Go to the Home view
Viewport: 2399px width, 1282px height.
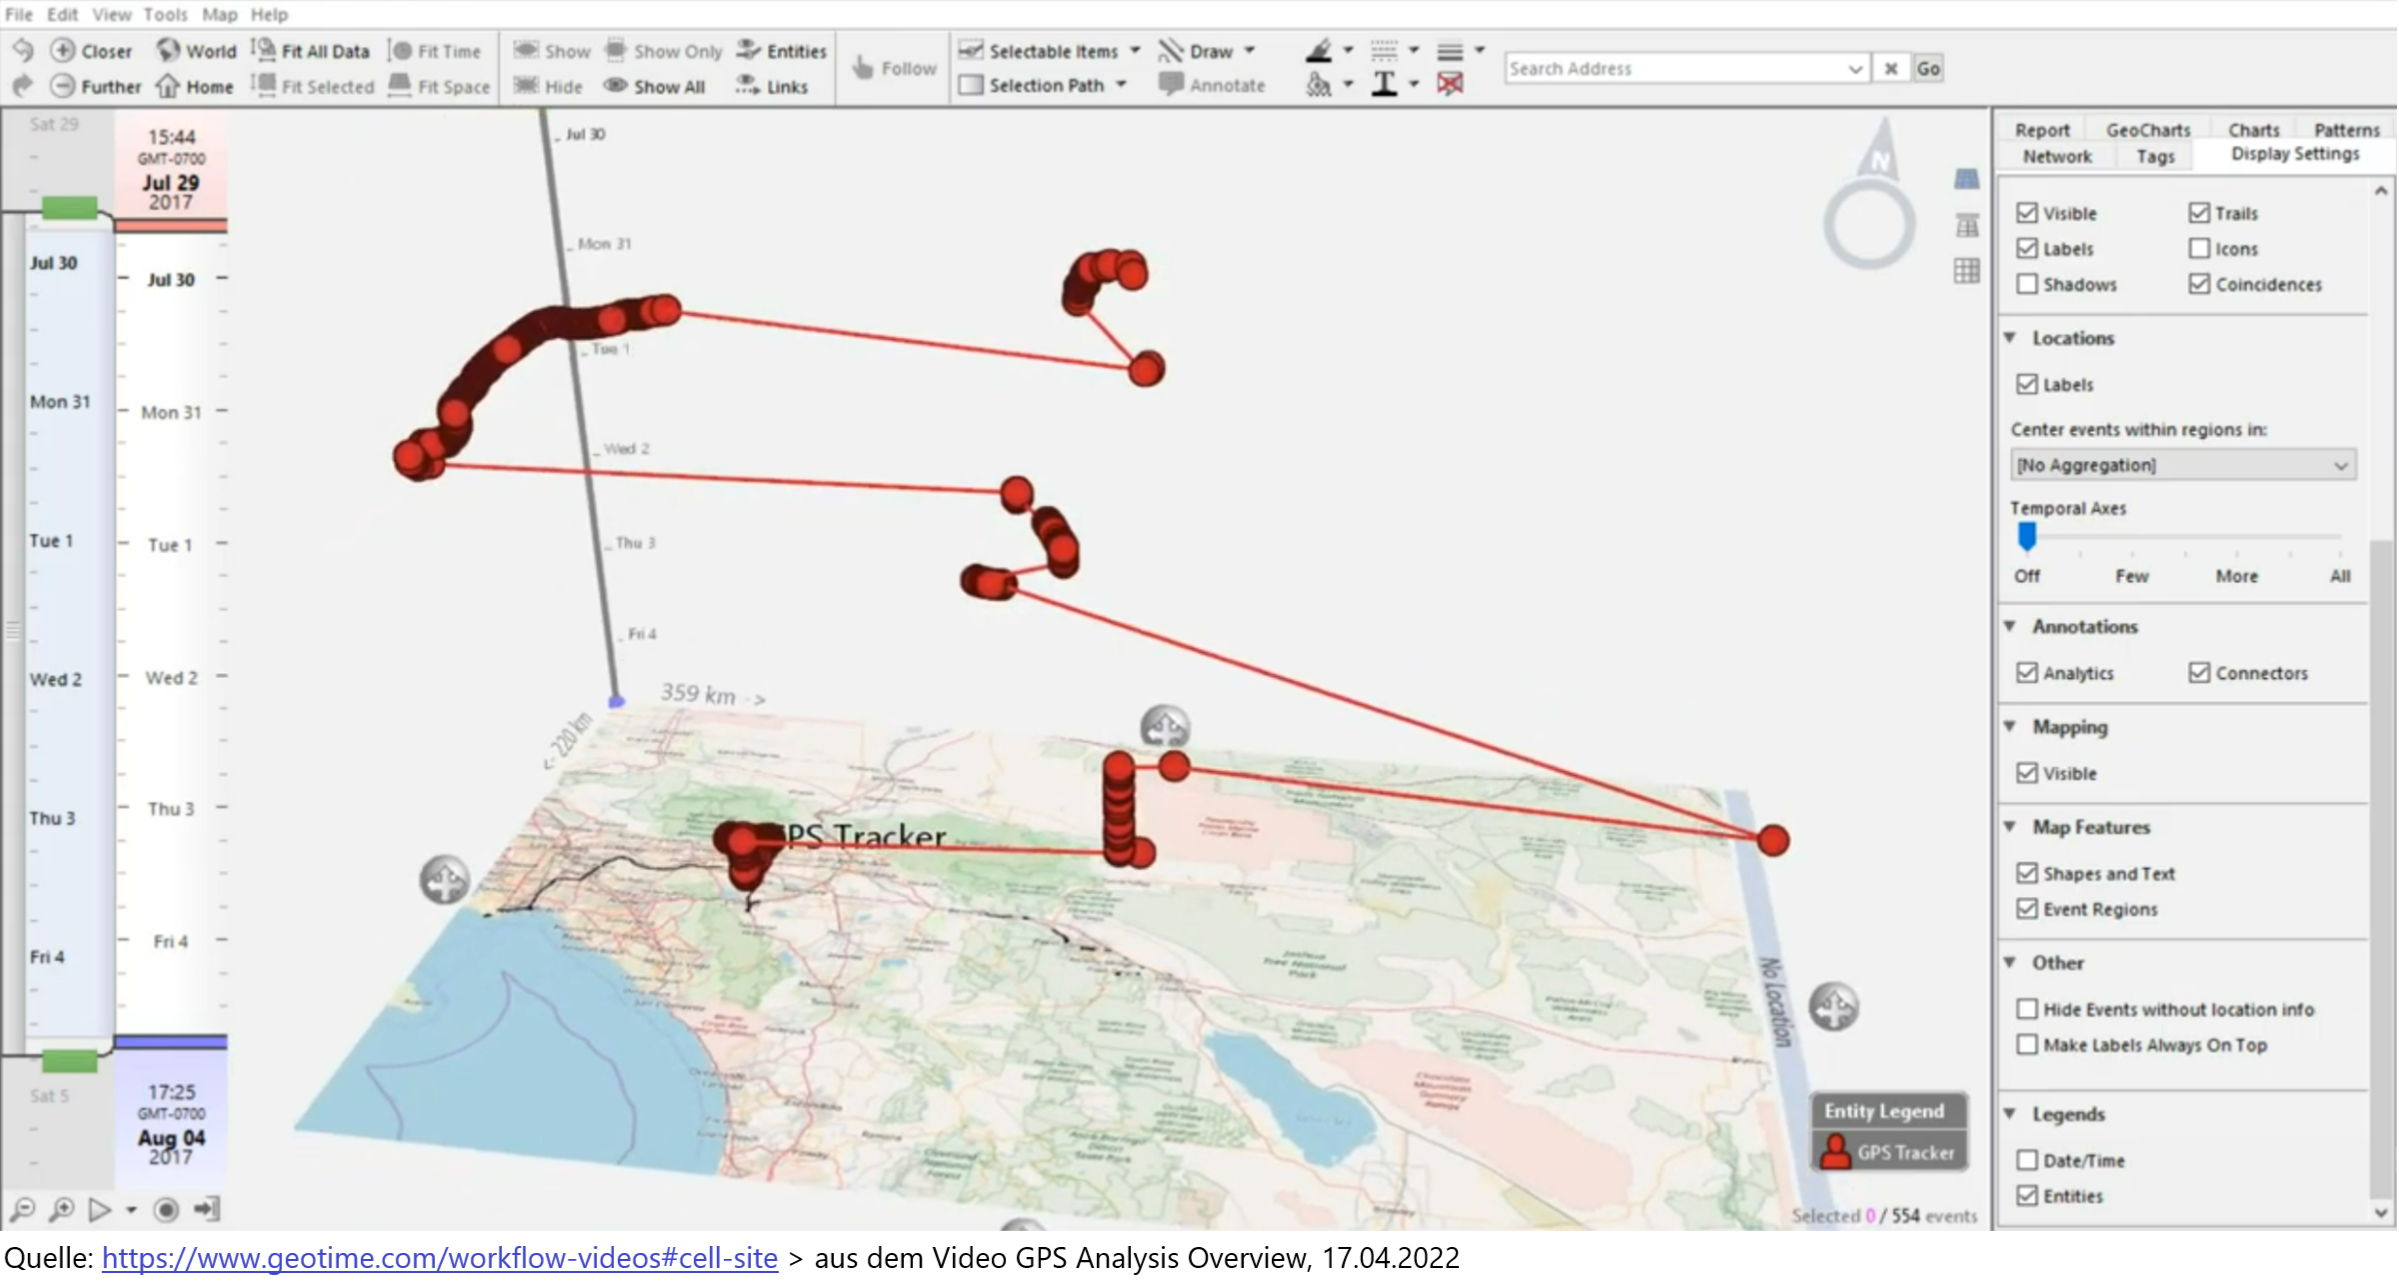tap(195, 87)
